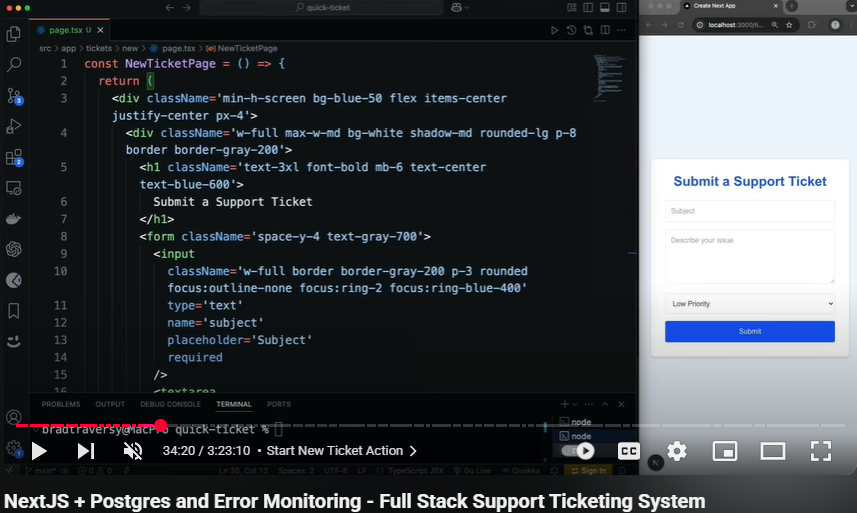Open the Search view in activity bar
Screen dimensions: 857x513
click(x=14, y=64)
